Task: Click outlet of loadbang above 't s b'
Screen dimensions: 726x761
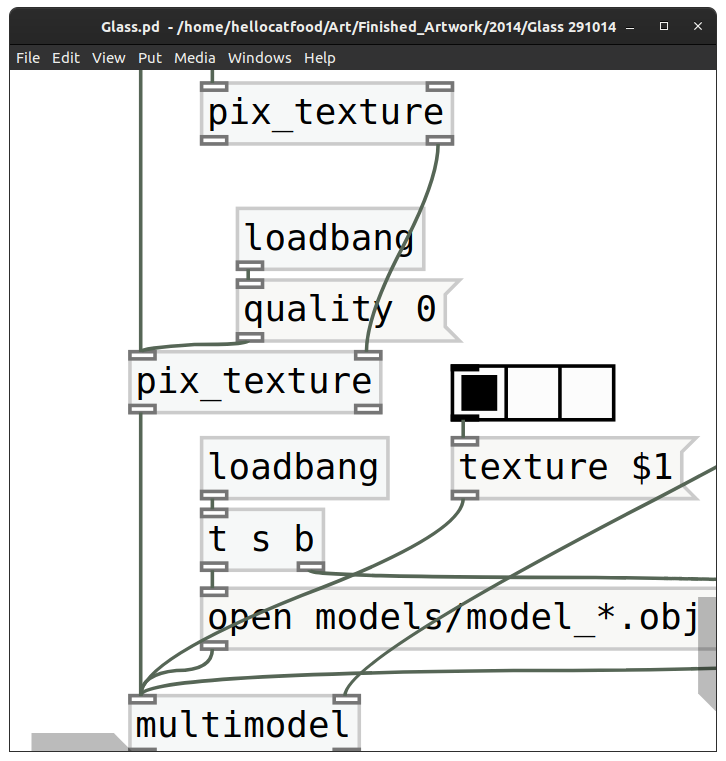Action: click(214, 495)
